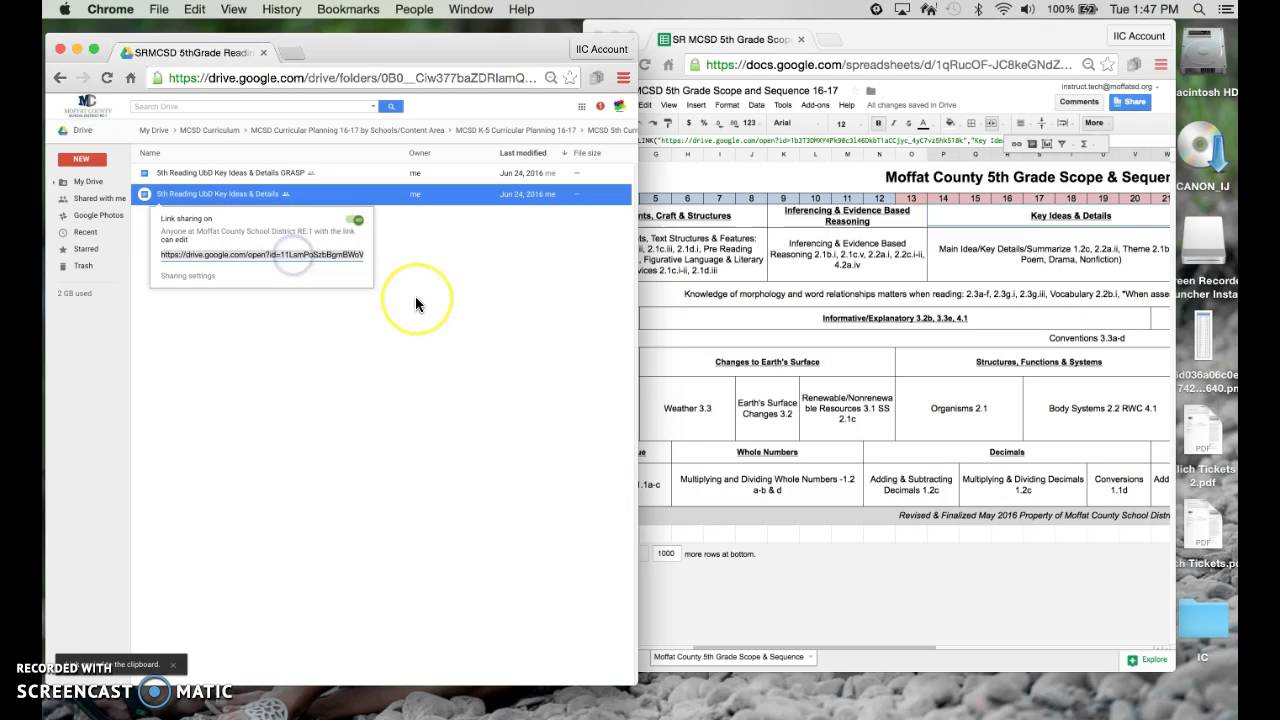Reload the Drive browser page
The height and width of the screenshot is (720, 1280).
(107, 77)
